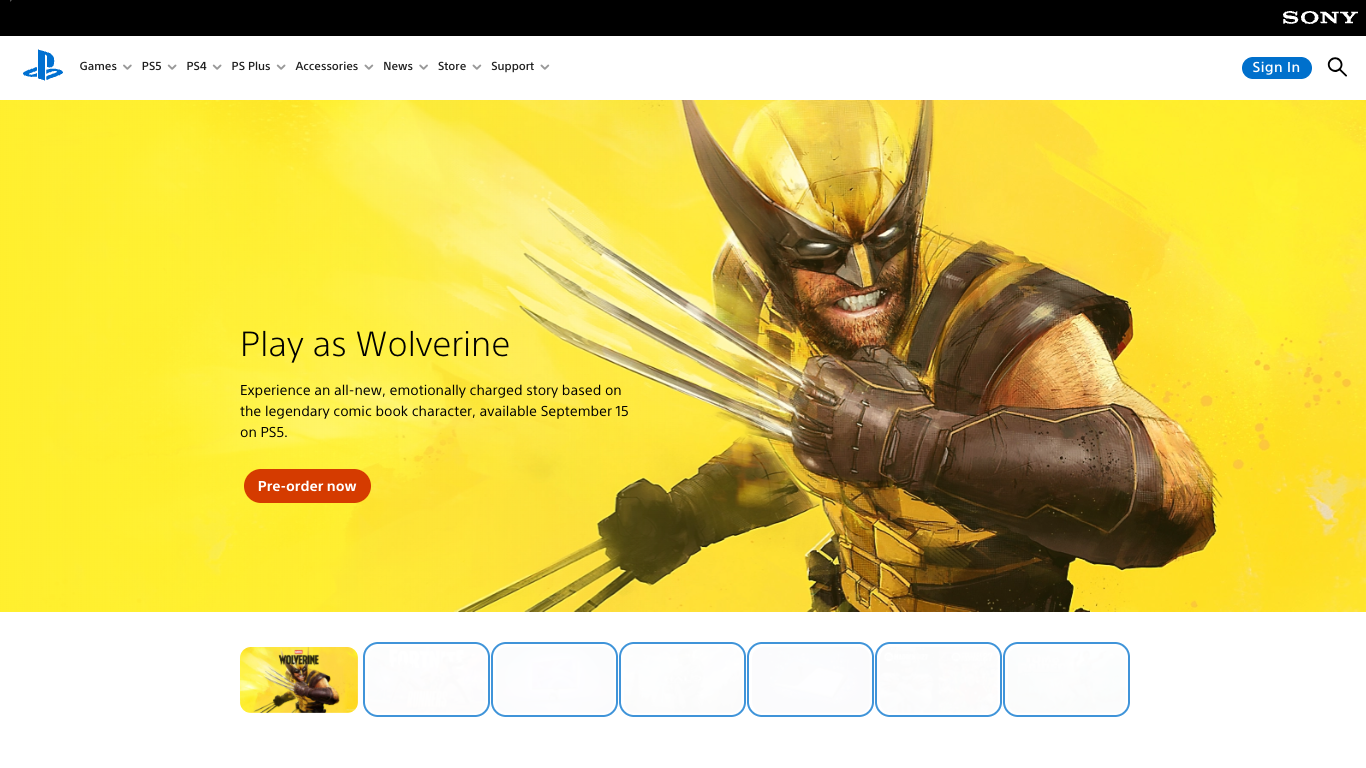This screenshot has width=1366, height=768.
Task: Expand the PS5 dropdown menu
Action: (x=159, y=66)
